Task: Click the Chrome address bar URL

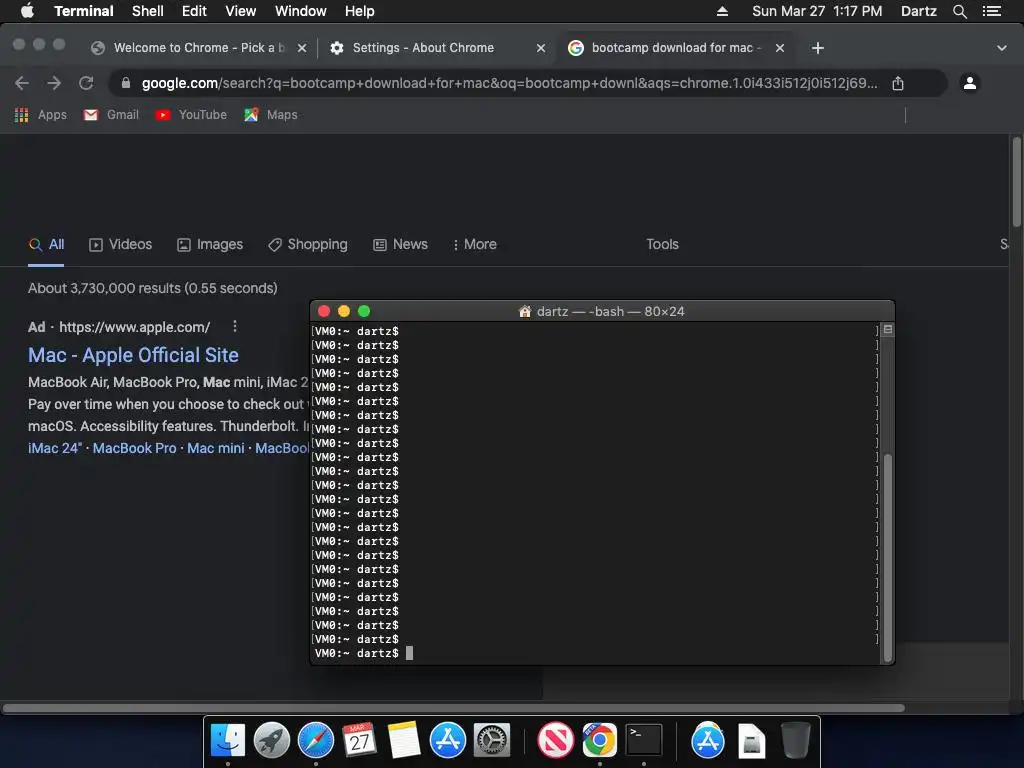Action: point(509,83)
